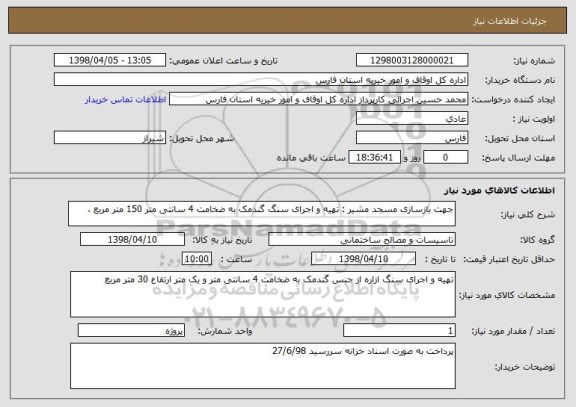
Task: Click the استان محل تحویل field فارس
Action: click(412, 138)
